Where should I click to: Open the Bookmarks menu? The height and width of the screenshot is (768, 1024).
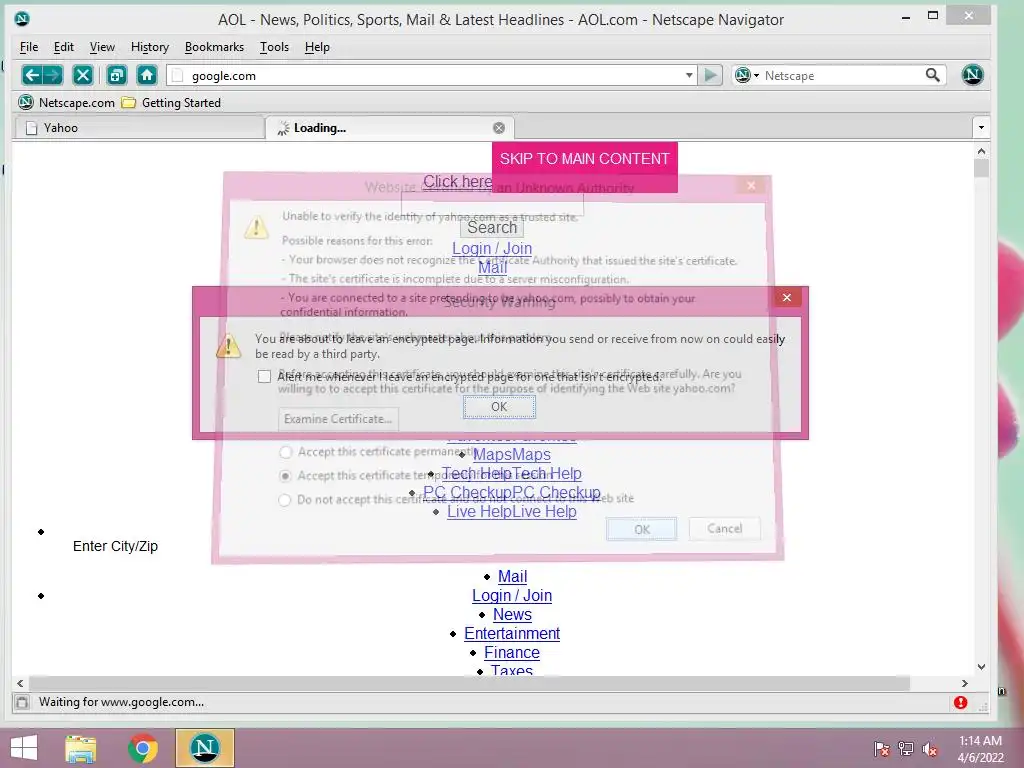pos(214,47)
